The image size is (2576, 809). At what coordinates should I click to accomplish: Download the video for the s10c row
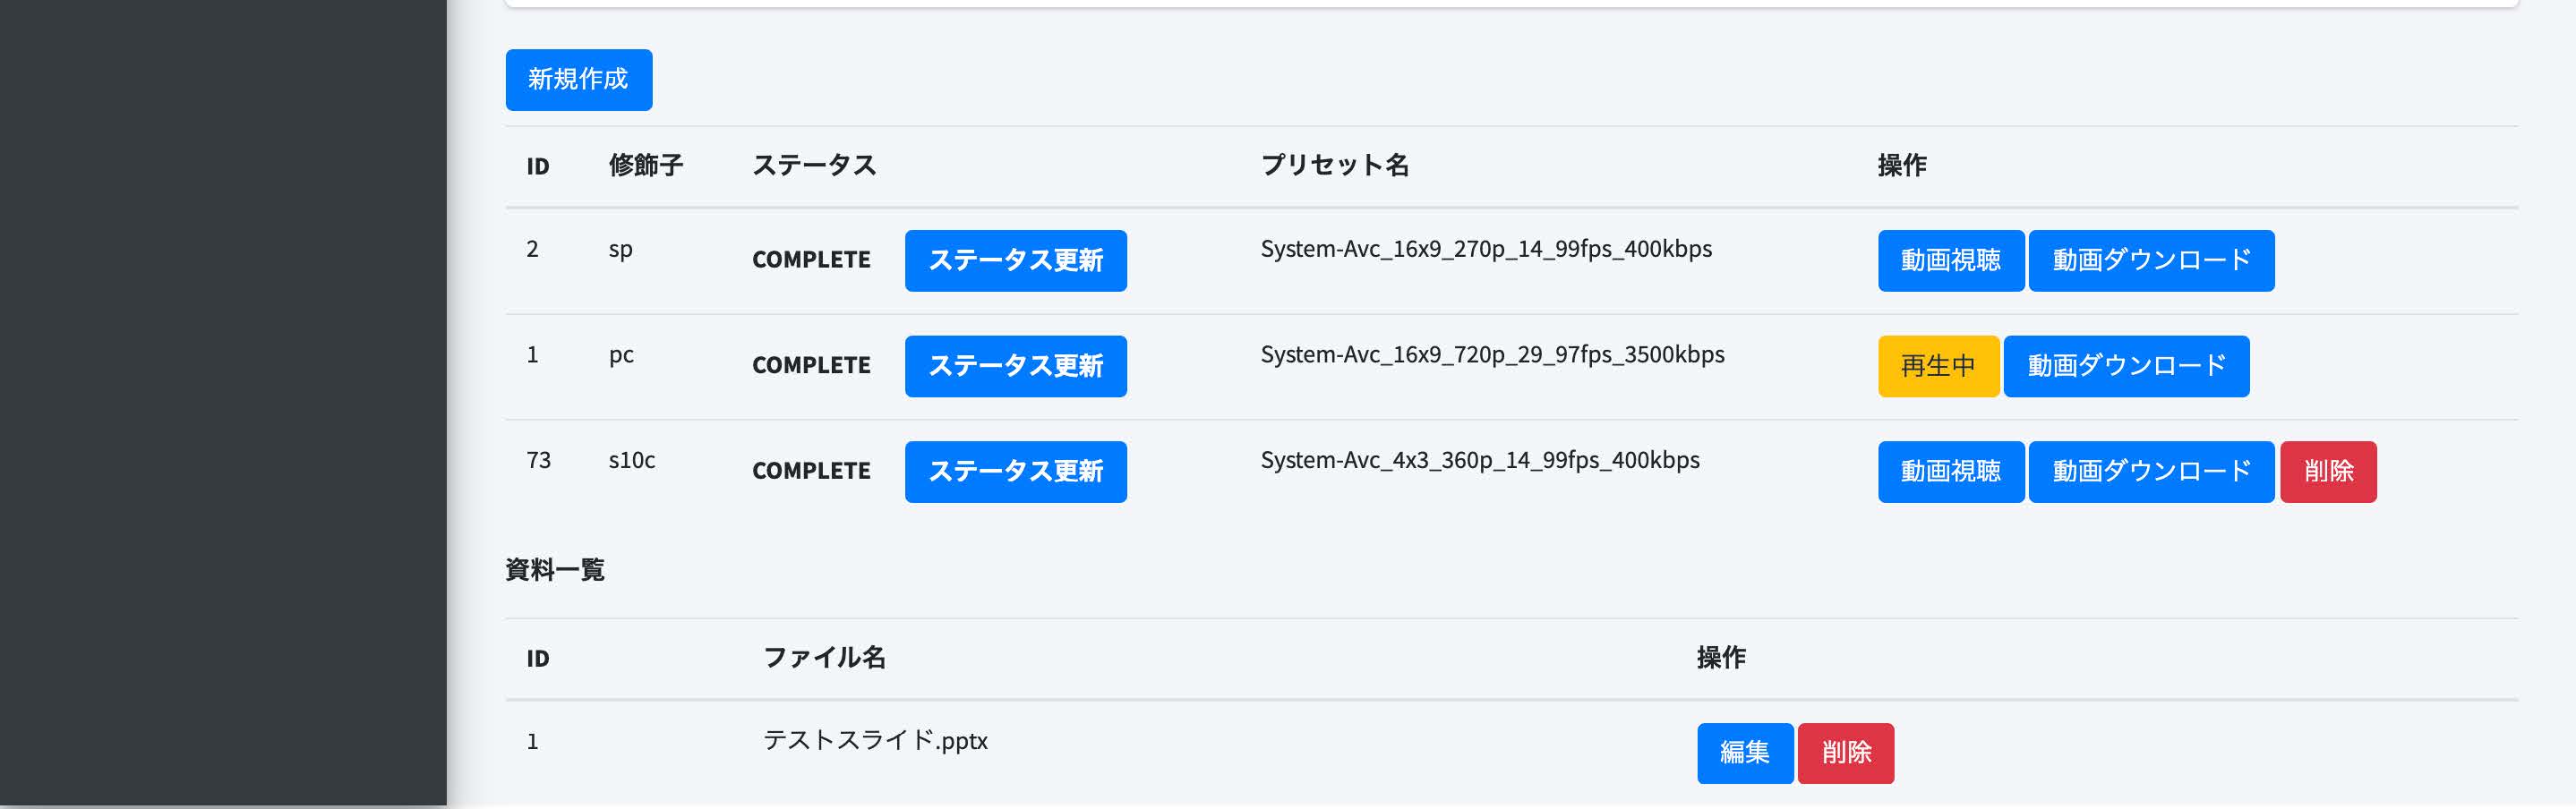2151,472
